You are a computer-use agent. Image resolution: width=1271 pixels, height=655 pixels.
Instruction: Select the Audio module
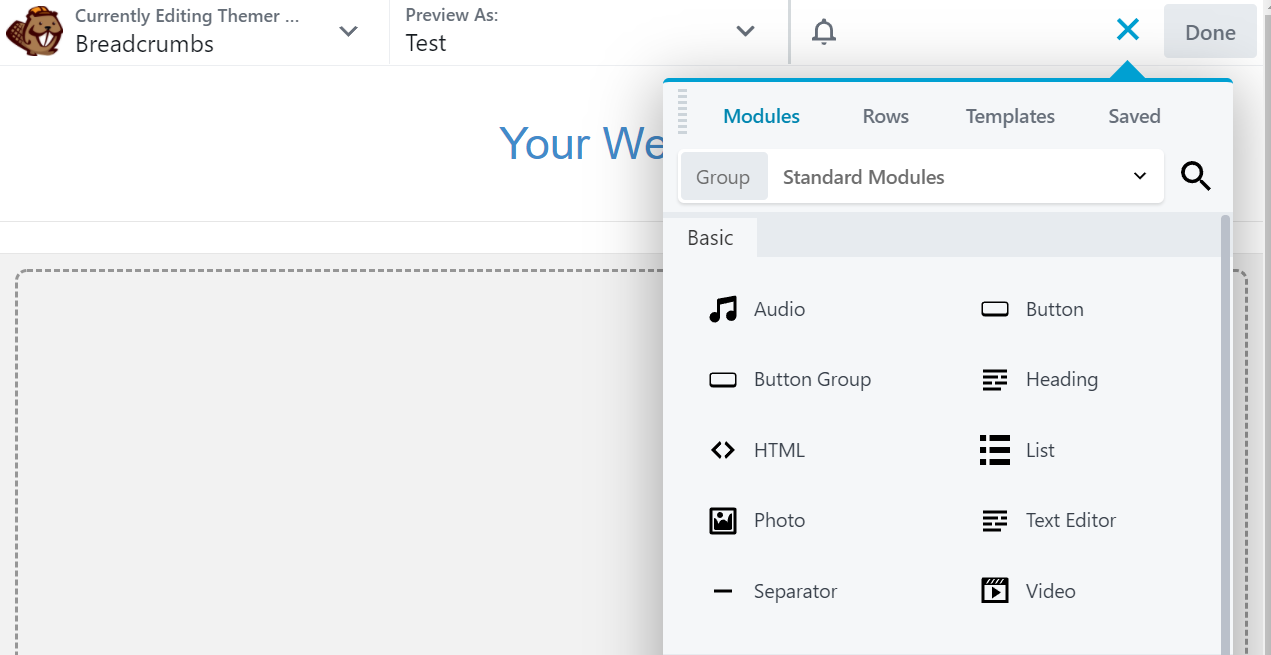coord(778,309)
